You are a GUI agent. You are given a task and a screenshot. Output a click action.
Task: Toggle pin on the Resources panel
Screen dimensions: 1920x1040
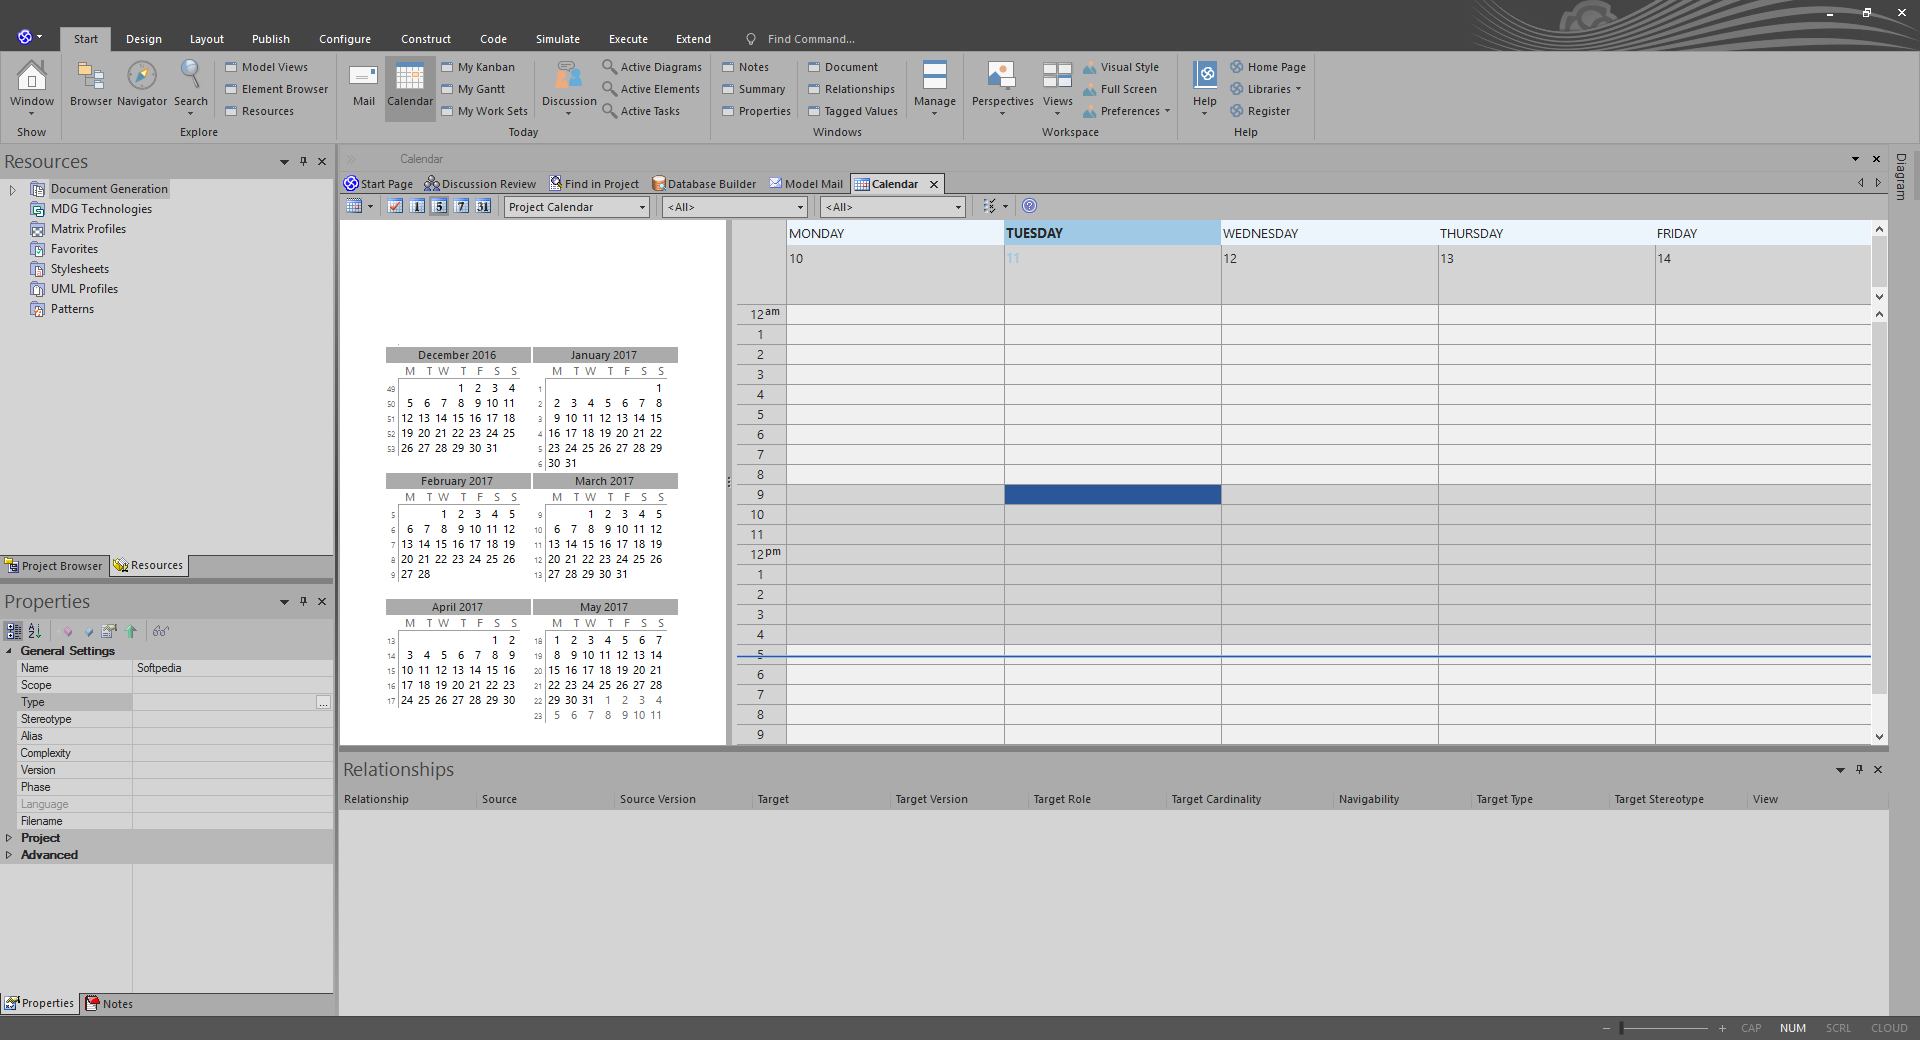303,161
